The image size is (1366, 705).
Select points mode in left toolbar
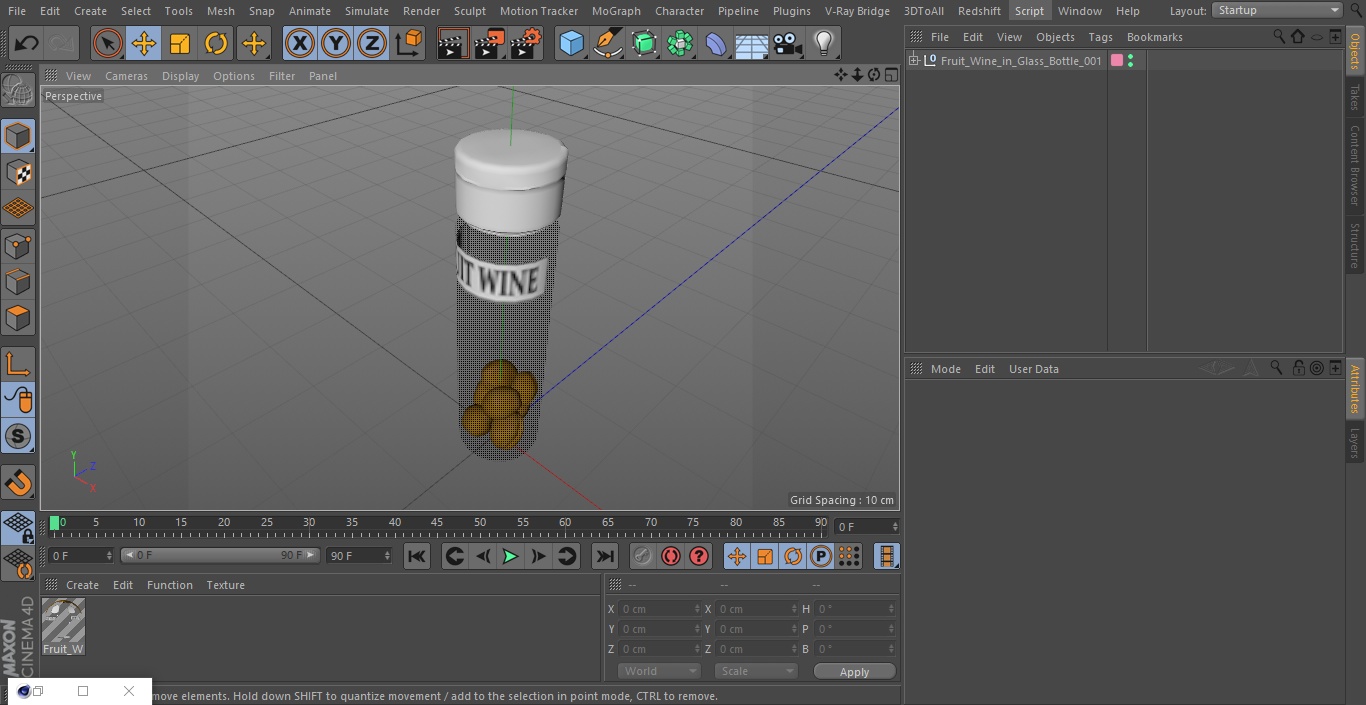(x=18, y=245)
